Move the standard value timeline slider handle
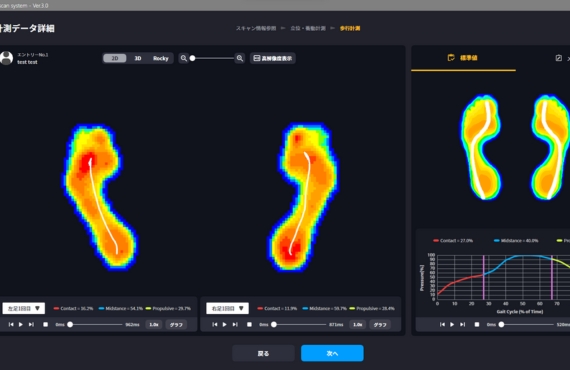 (x=501, y=324)
